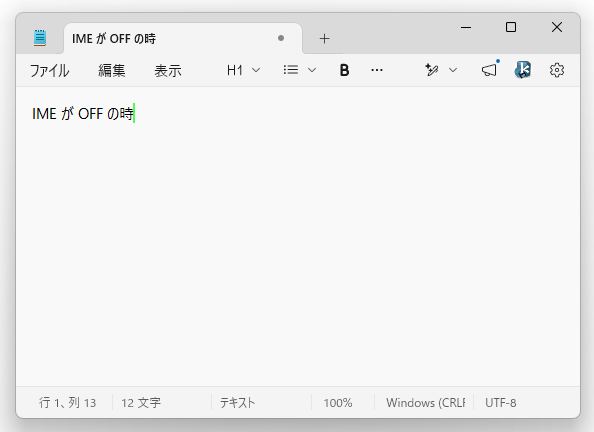Close the tab via unsaved dot indicator
This screenshot has width=594, height=432.
click(x=281, y=38)
